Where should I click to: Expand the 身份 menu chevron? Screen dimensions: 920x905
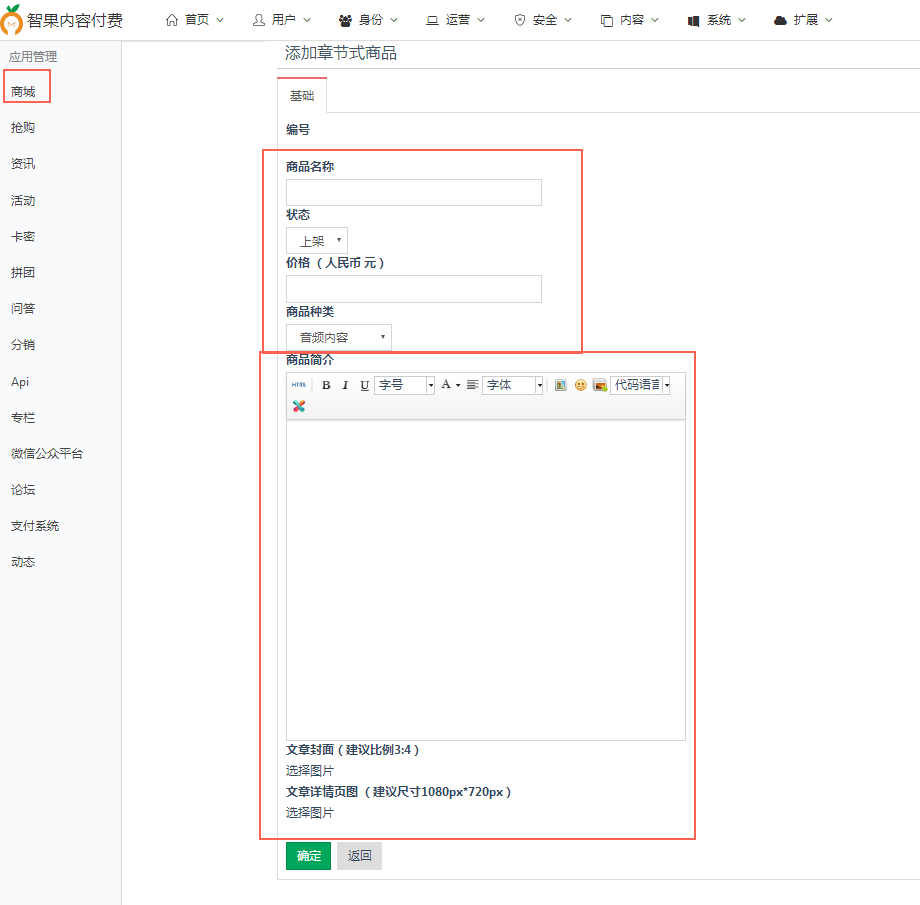(394, 20)
